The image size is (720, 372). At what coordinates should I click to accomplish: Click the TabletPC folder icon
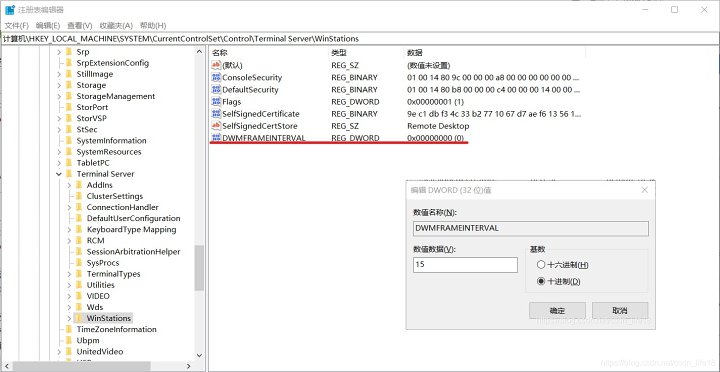[69, 163]
